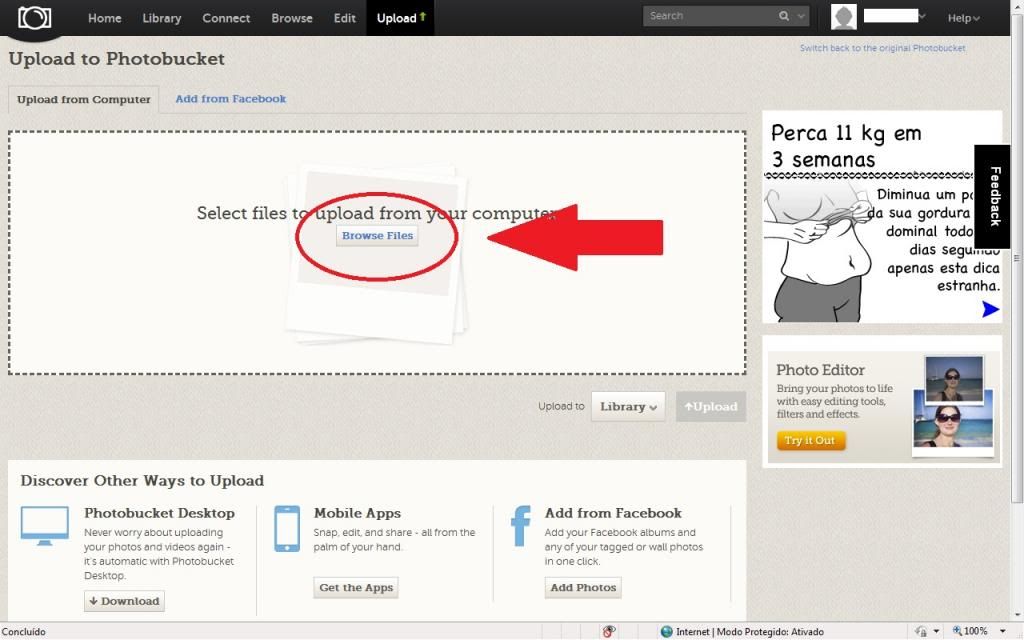Click the user avatar icon
Viewport: 1024px width, 640px height.
pos(844,17)
